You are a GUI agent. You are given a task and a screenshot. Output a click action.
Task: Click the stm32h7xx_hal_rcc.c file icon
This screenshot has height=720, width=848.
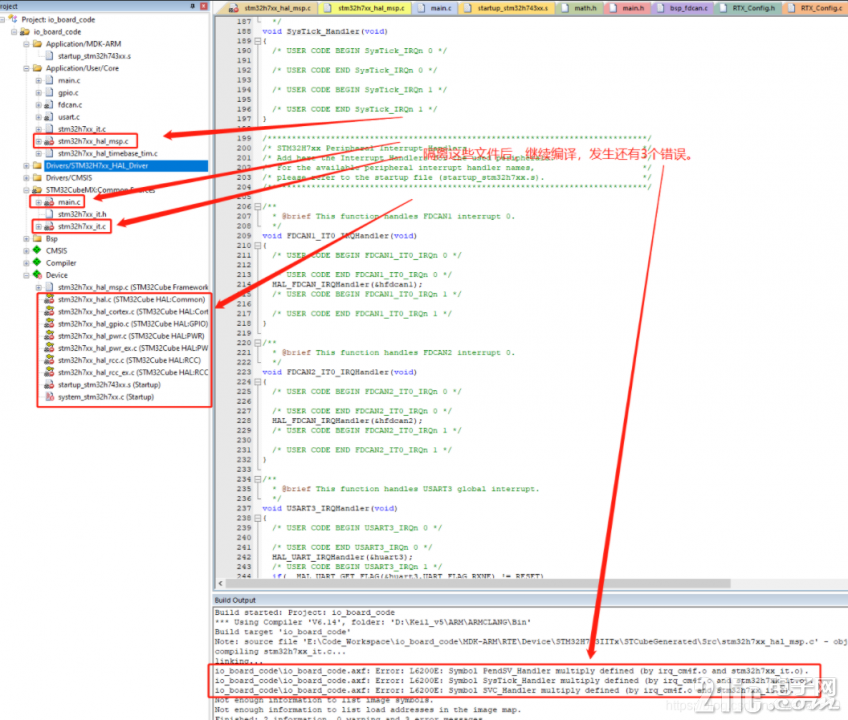(49, 360)
